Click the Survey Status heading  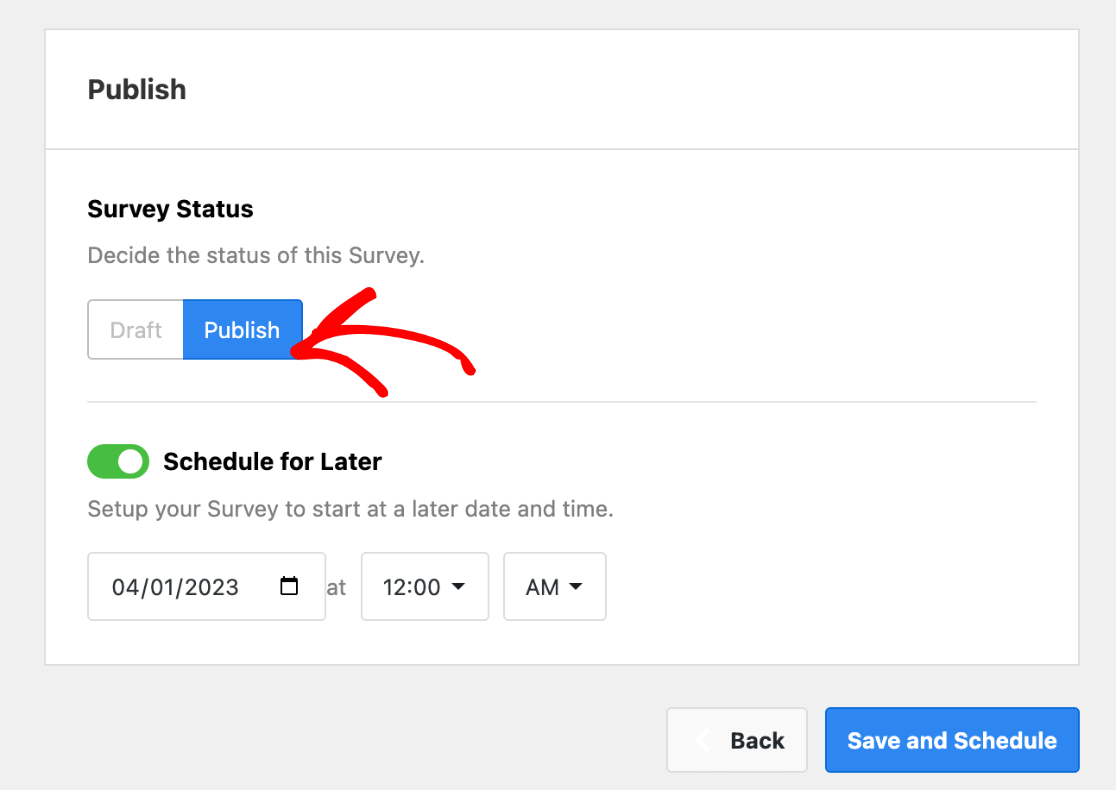170,209
